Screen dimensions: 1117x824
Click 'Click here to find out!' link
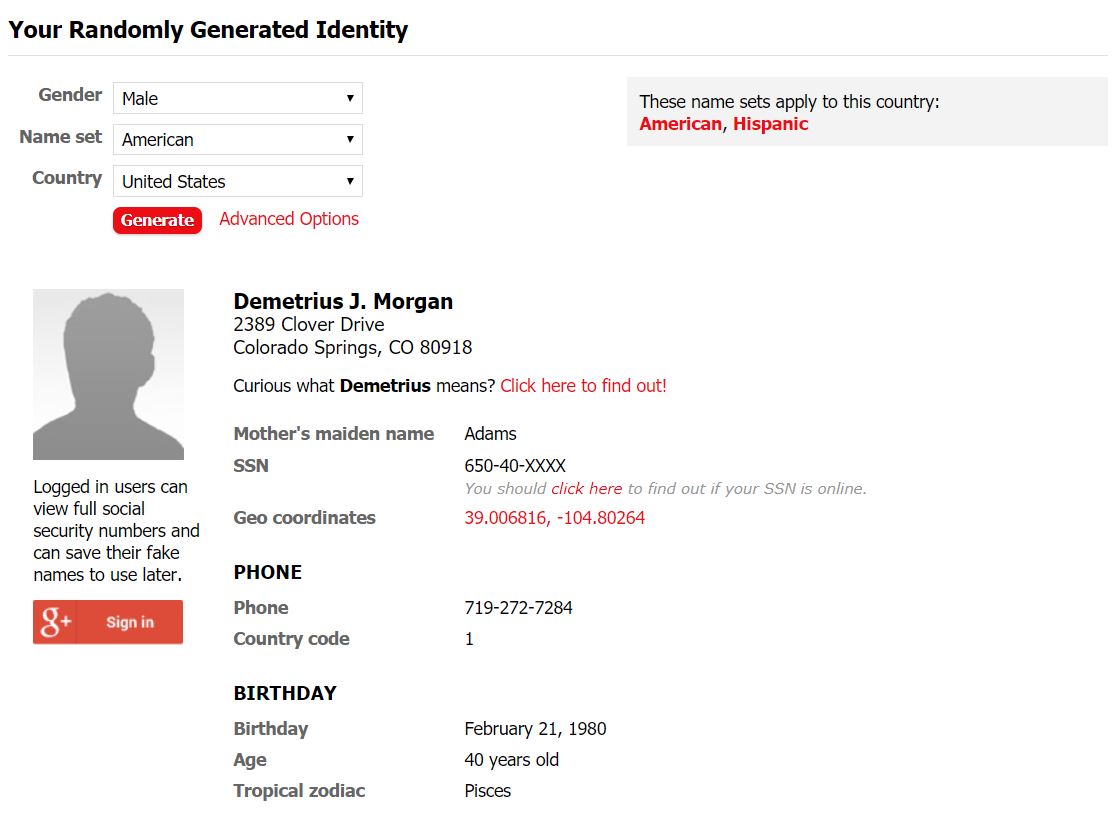[x=583, y=386]
